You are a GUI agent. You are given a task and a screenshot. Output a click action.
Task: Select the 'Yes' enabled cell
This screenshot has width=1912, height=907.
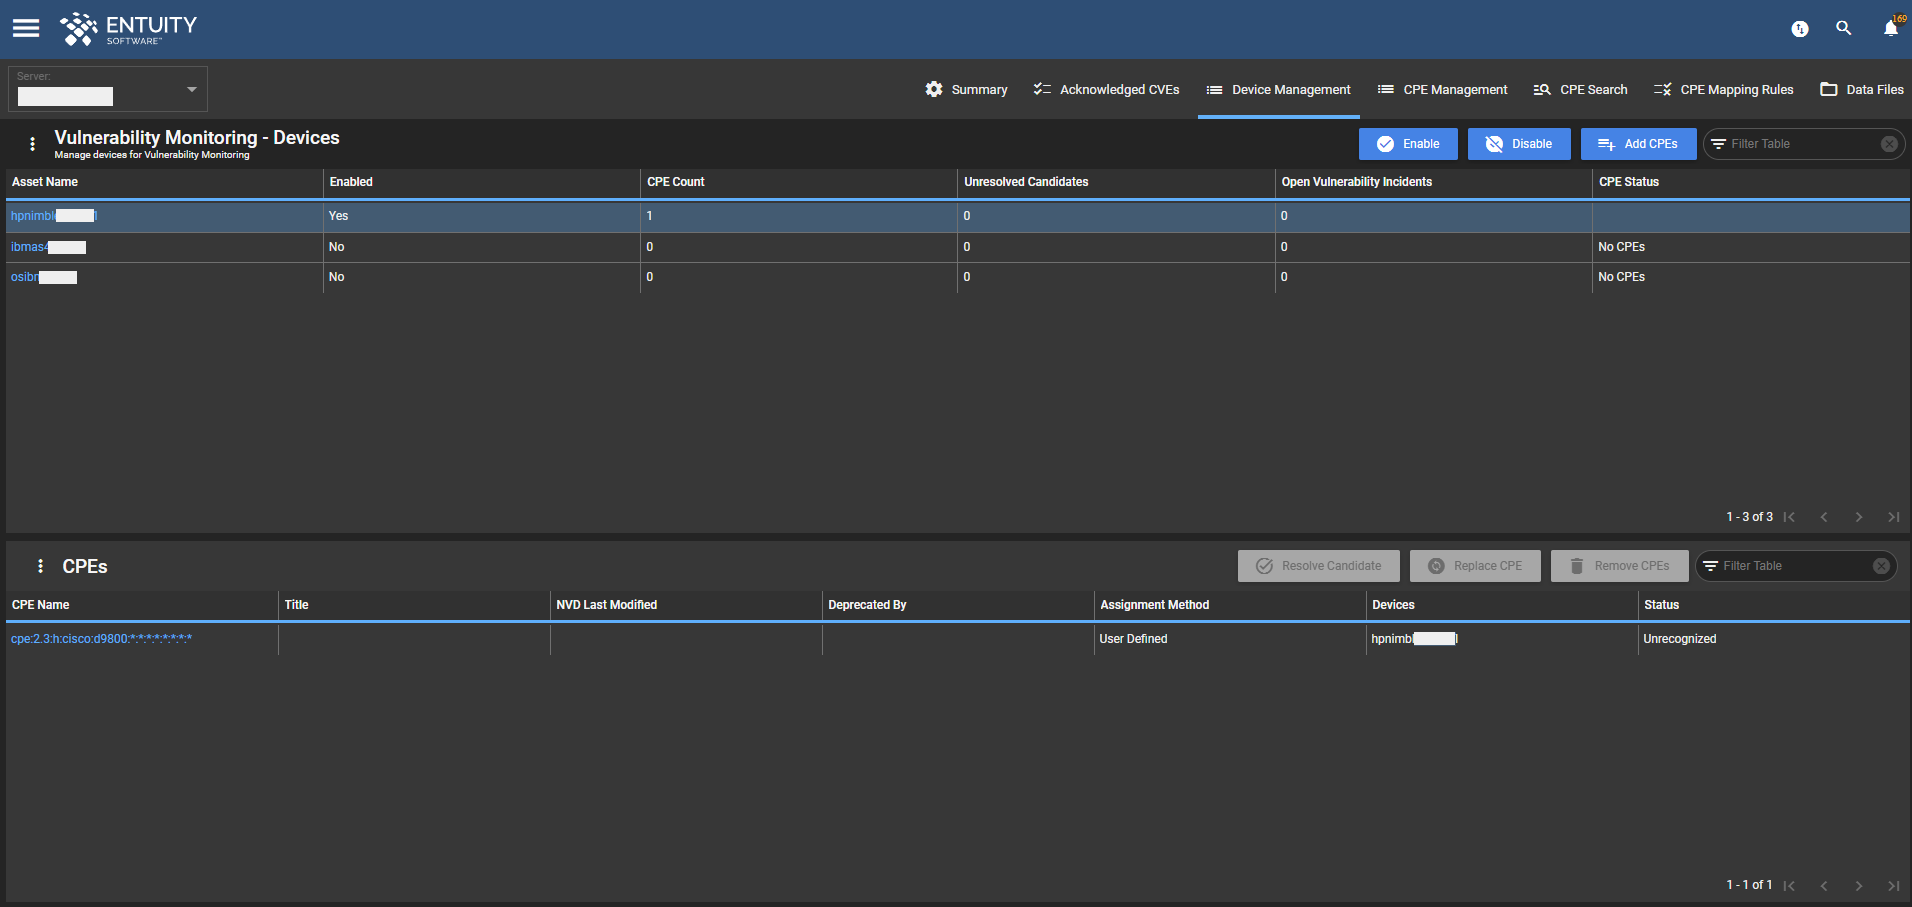(x=339, y=216)
